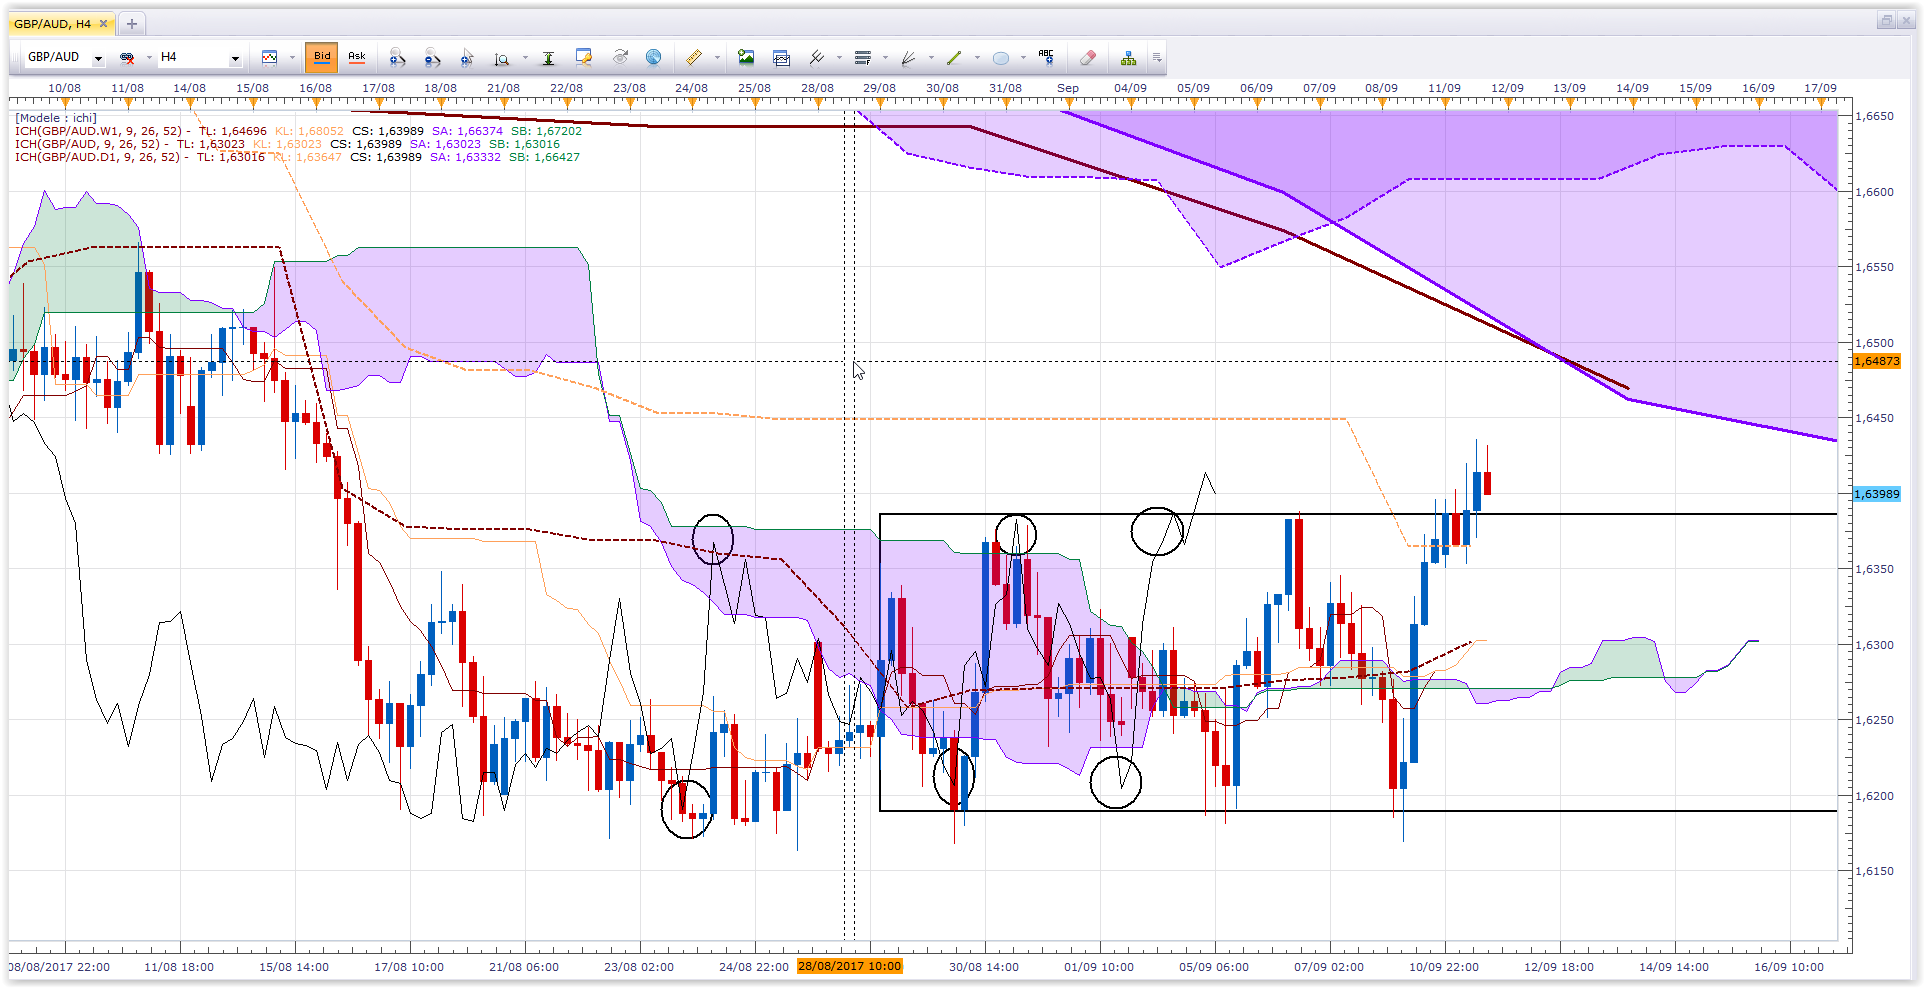Pick the ruler measurement tool

click(693, 58)
